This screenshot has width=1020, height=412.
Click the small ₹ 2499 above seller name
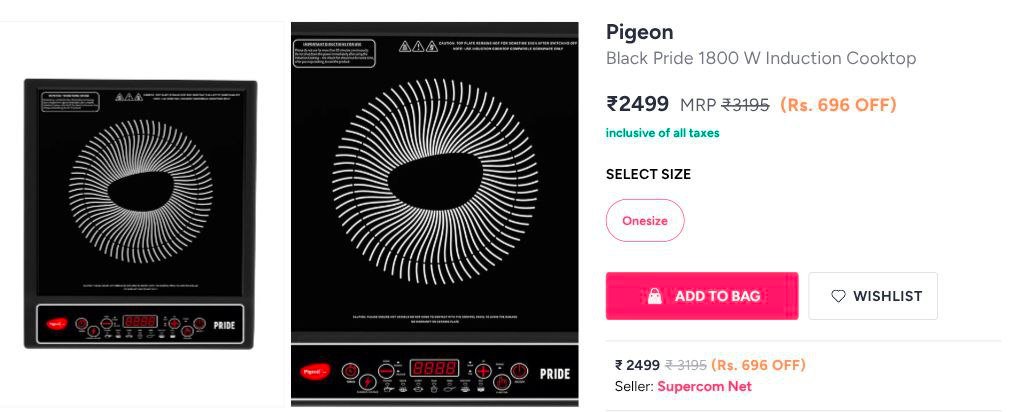point(637,365)
